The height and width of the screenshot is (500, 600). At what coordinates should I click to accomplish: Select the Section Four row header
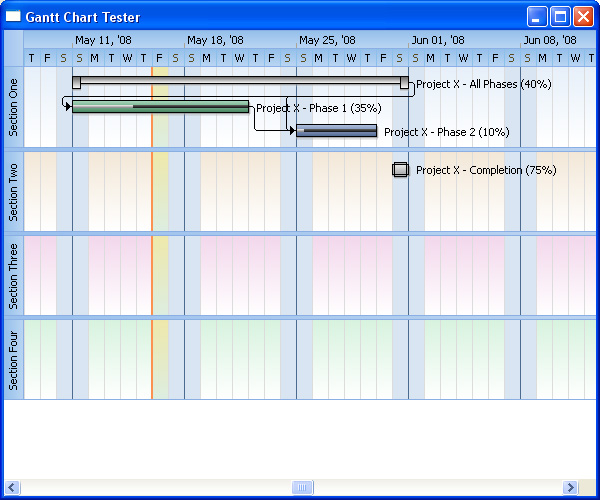(x=14, y=360)
